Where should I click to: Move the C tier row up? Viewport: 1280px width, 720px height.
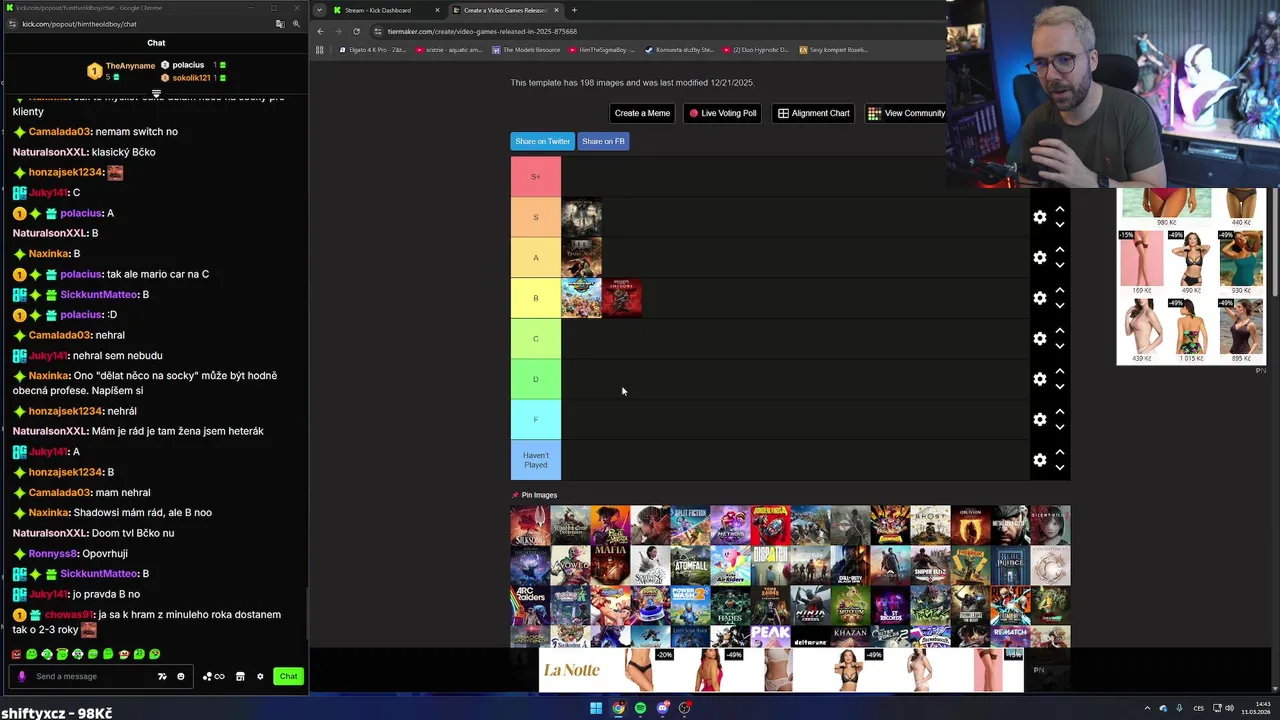pyautogui.click(x=1060, y=331)
